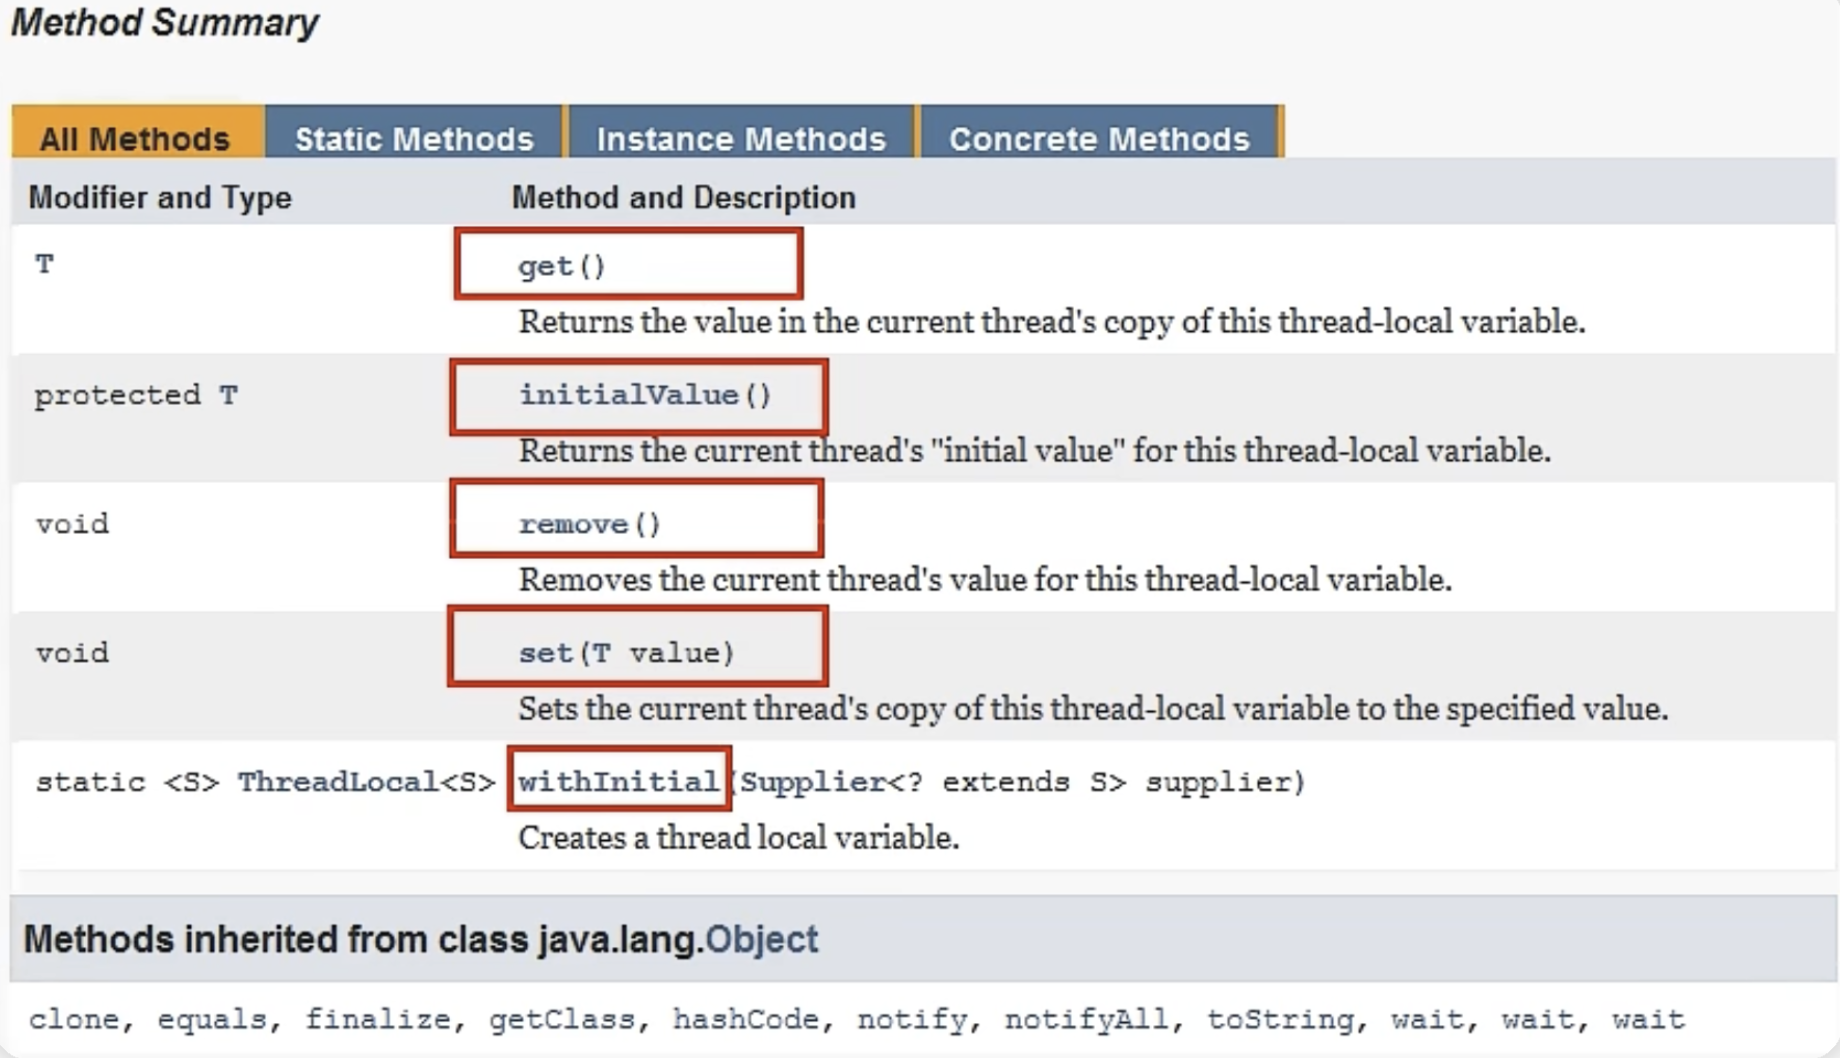Click the initialValue() method link

(629, 395)
